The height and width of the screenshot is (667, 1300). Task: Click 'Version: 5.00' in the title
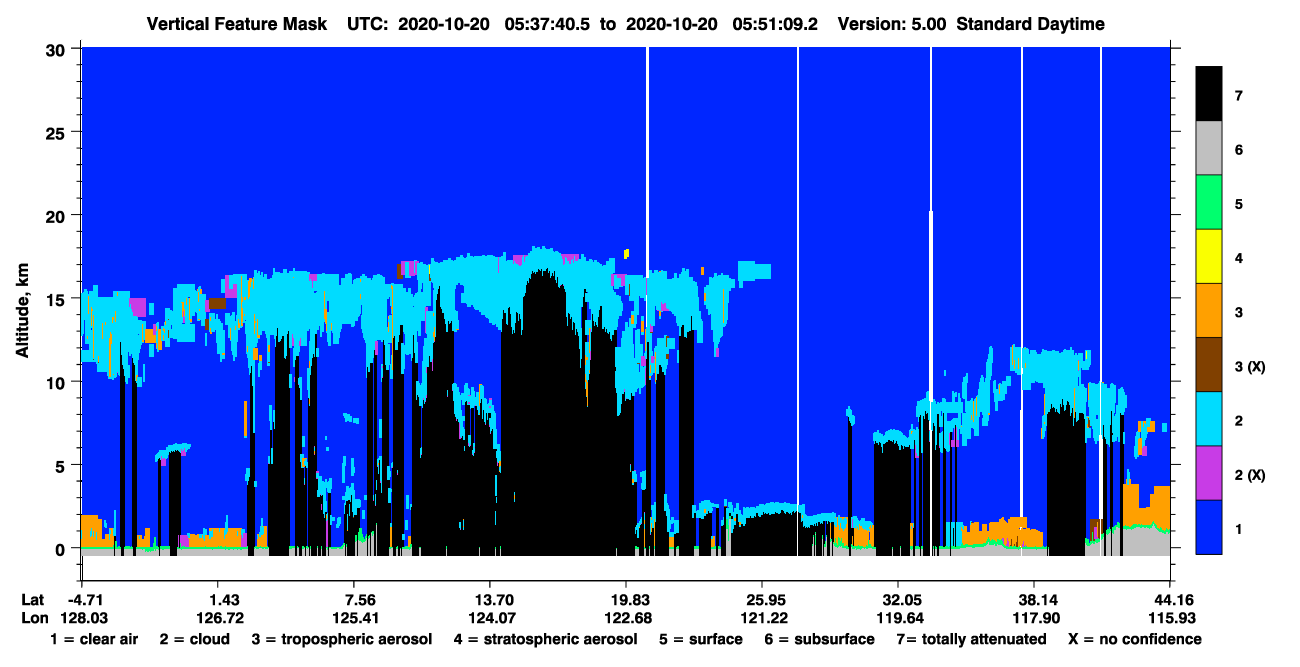tap(892, 24)
